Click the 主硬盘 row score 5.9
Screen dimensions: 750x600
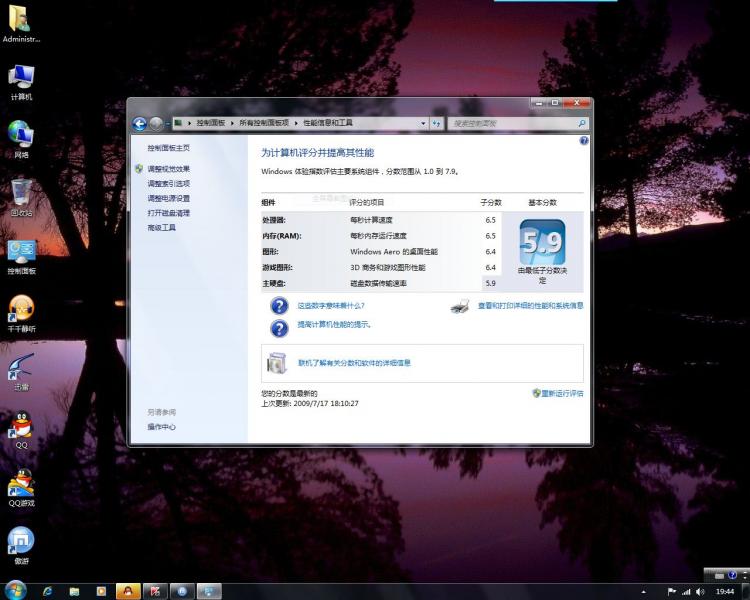click(490, 283)
